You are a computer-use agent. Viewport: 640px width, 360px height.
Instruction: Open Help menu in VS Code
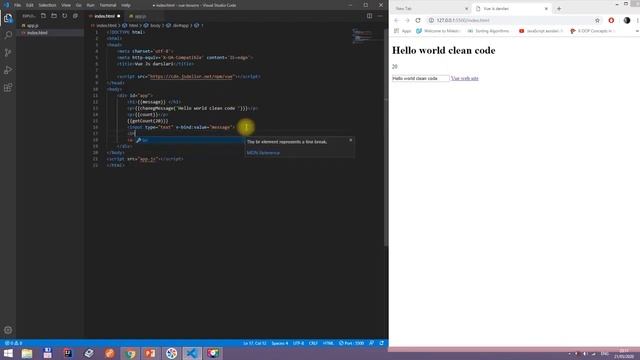(126, 5)
